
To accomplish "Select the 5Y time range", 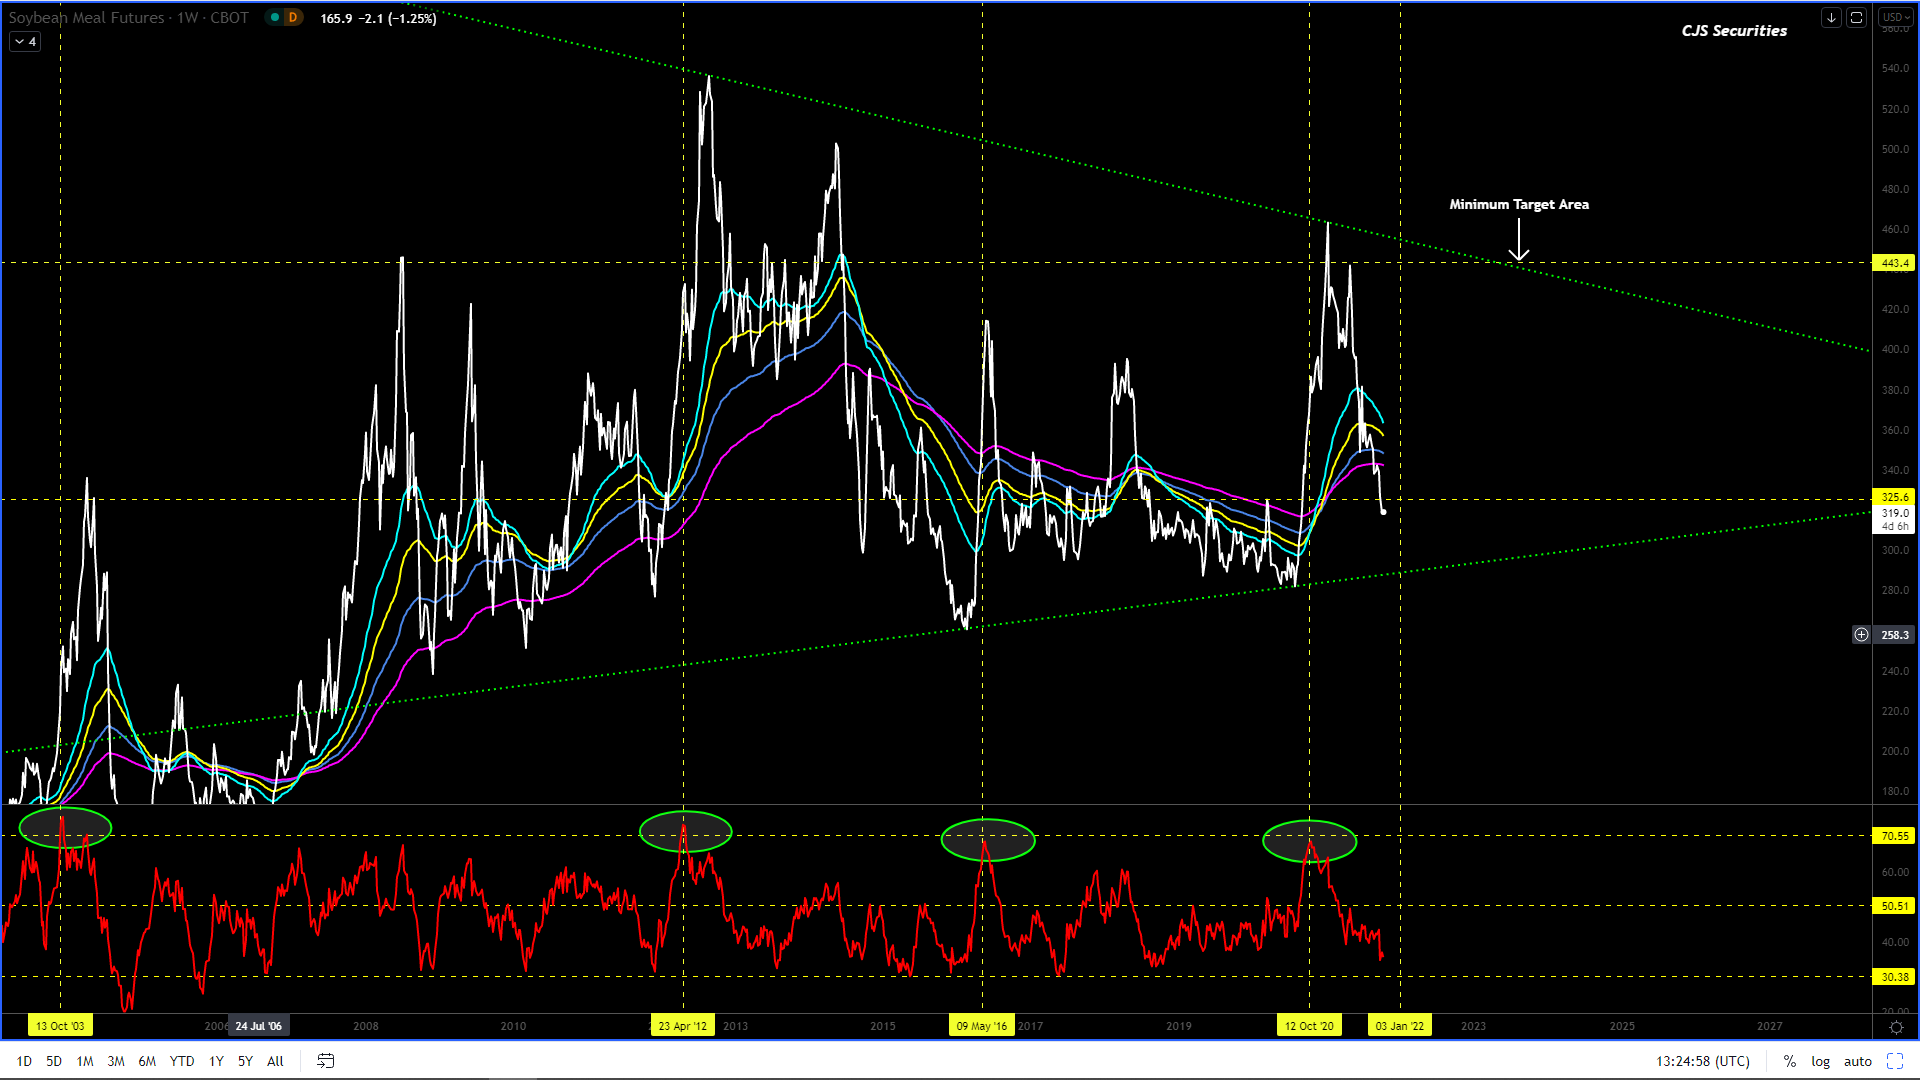I will pos(245,1061).
